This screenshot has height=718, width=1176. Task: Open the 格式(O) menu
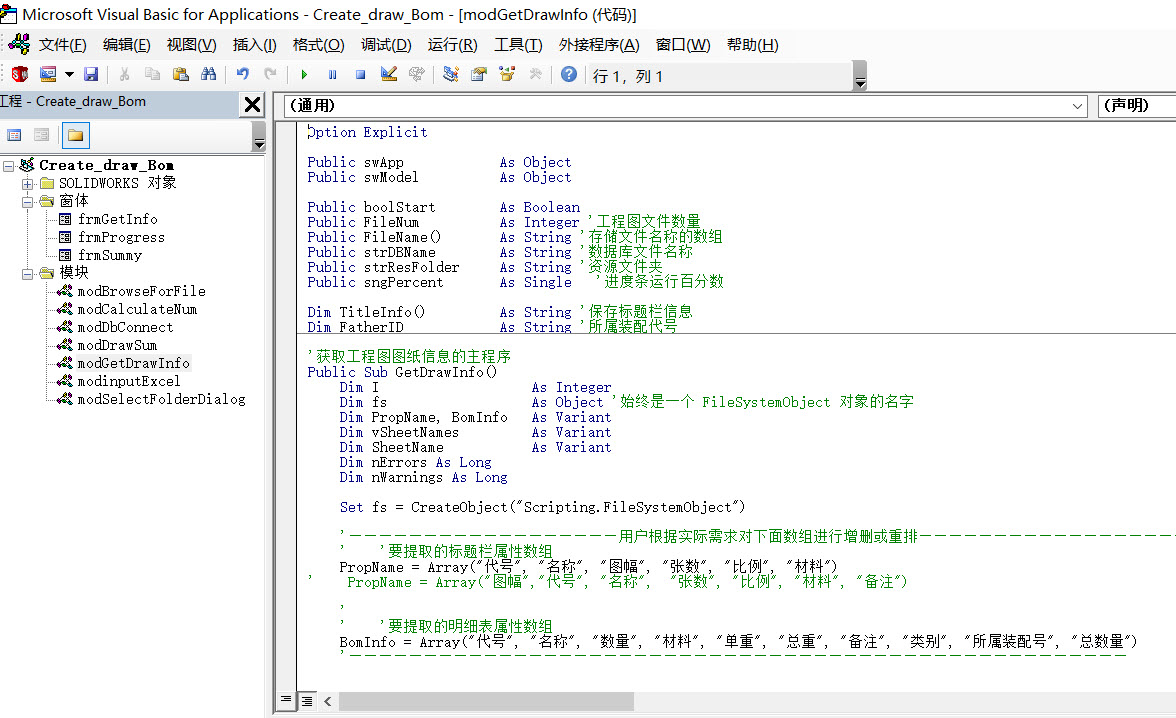[x=318, y=45]
